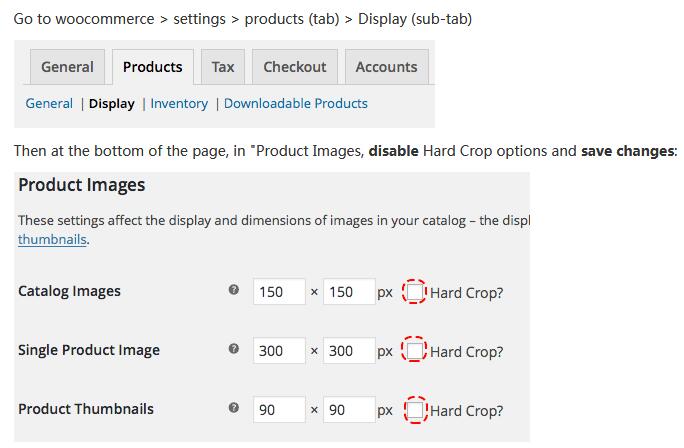Select the Checkout tab
The height and width of the screenshot is (448, 684).
[x=295, y=67]
